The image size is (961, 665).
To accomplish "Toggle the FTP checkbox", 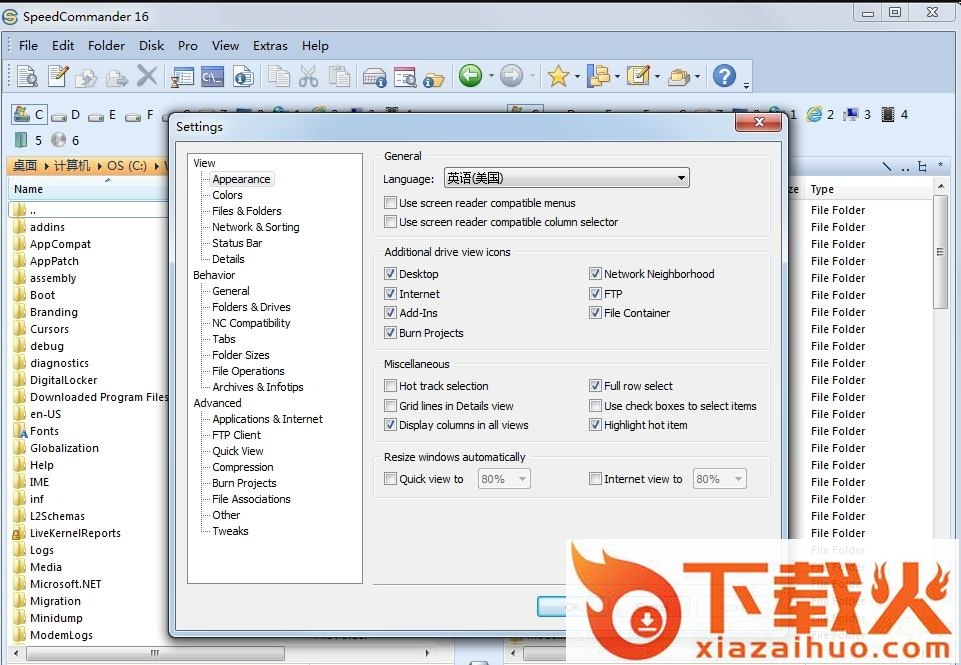I will click(x=595, y=294).
